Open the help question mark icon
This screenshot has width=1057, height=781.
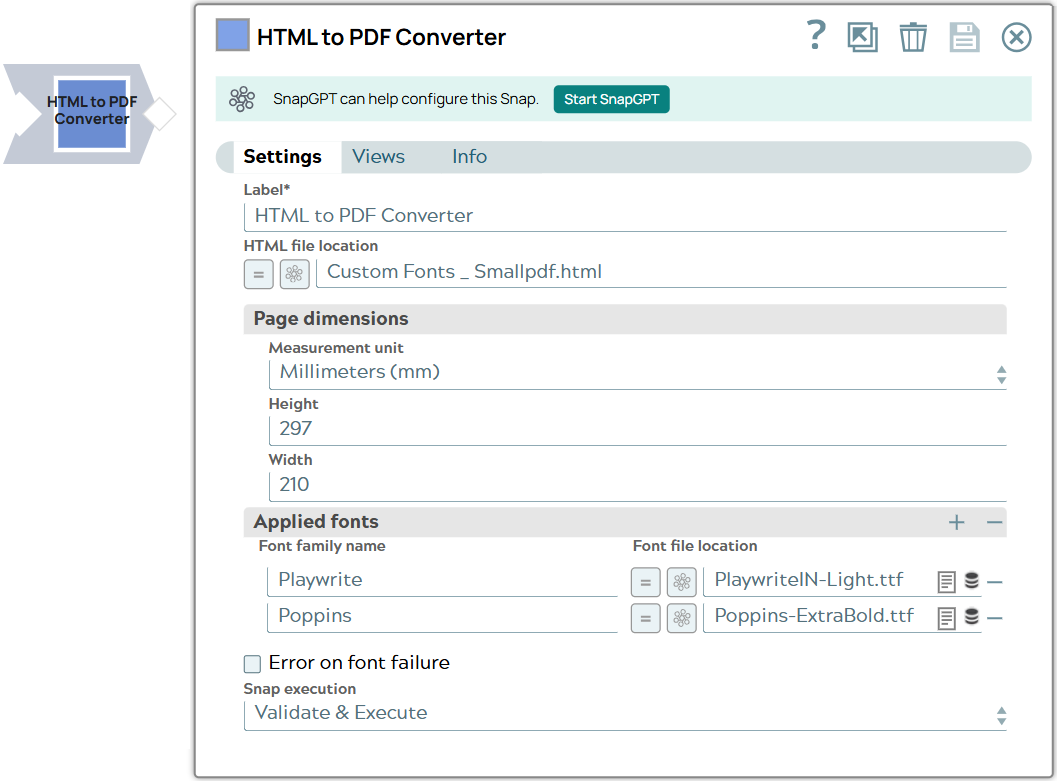point(816,36)
